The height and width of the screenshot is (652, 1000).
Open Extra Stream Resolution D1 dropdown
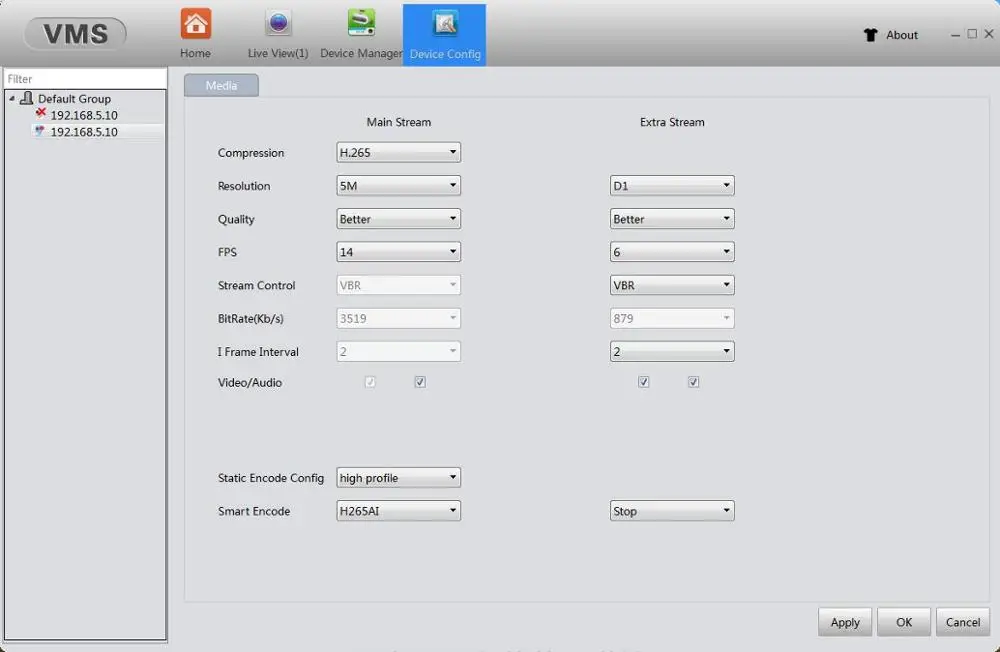click(x=672, y=186)
